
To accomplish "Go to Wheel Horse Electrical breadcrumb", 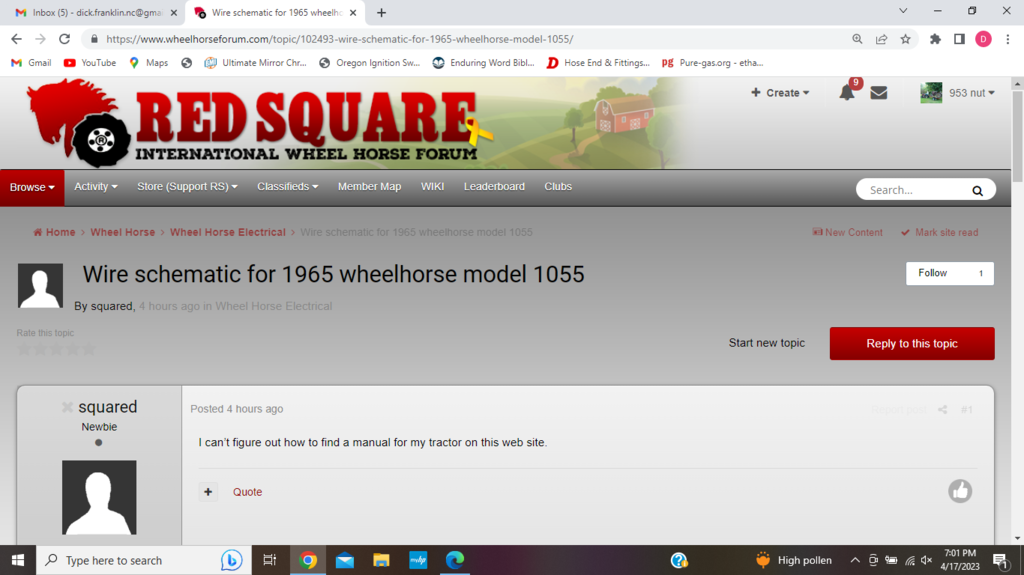I will click(228, 233).
